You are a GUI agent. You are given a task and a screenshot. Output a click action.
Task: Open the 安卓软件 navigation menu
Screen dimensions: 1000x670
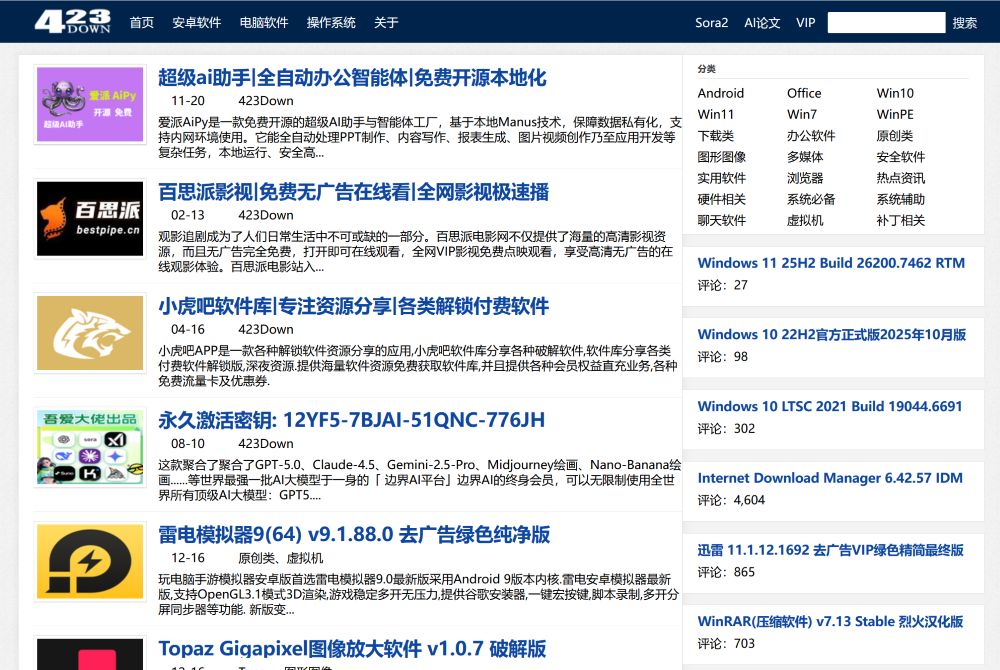click(196, 22)
